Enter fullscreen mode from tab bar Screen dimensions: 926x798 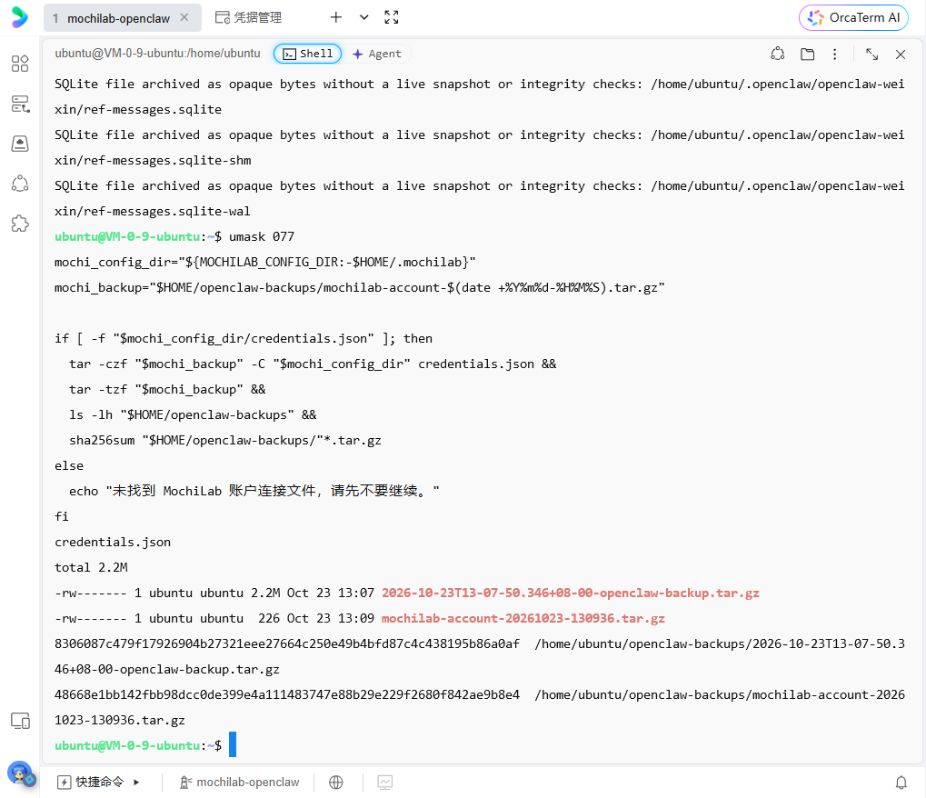[391, 17]
